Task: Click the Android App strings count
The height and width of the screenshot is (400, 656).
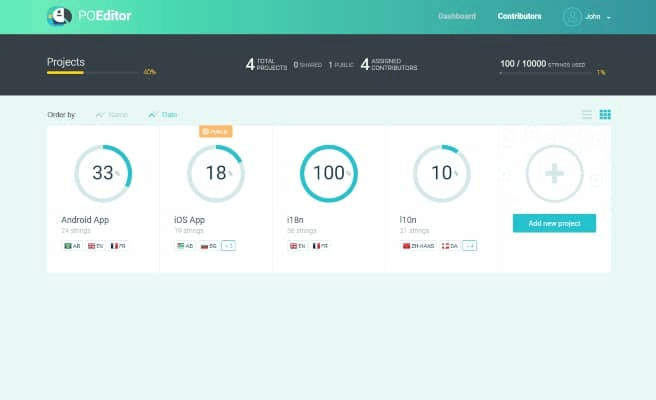Action: coord(76,231)
